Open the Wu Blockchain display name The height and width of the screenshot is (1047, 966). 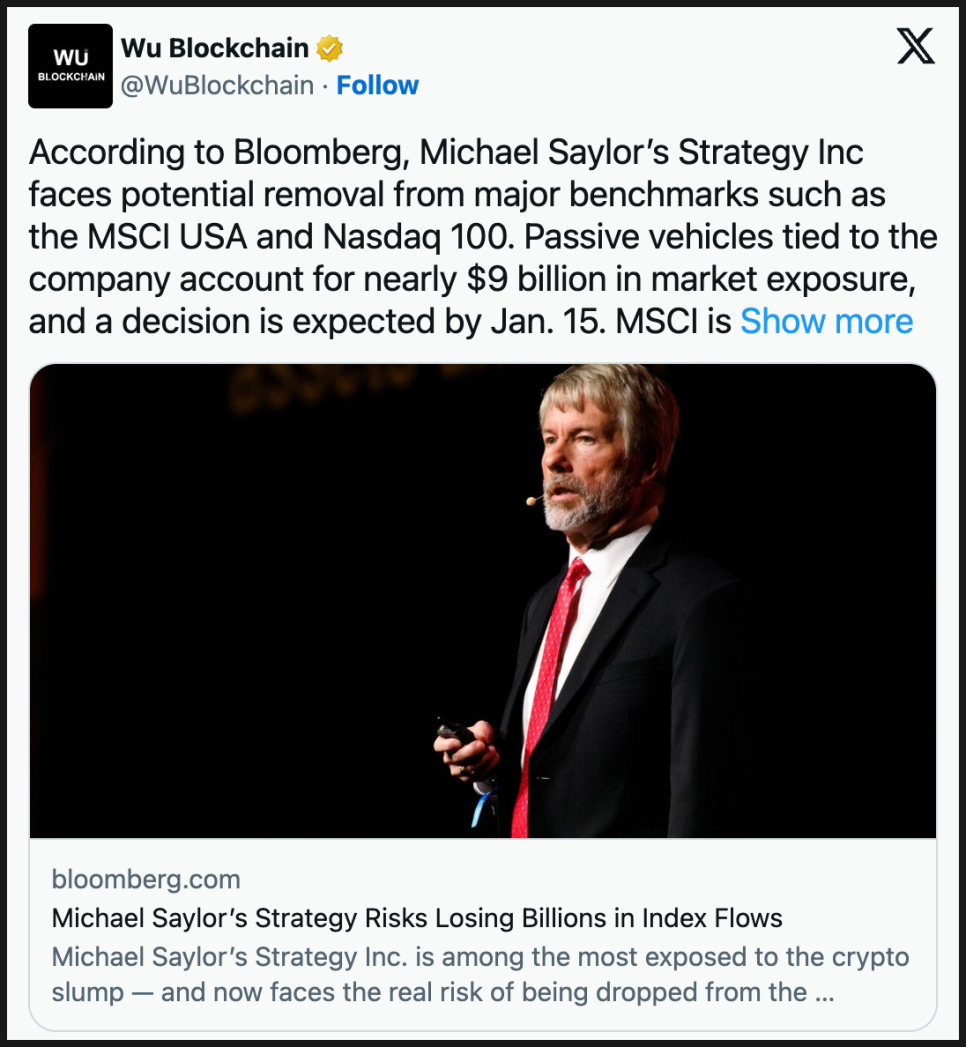215,48
